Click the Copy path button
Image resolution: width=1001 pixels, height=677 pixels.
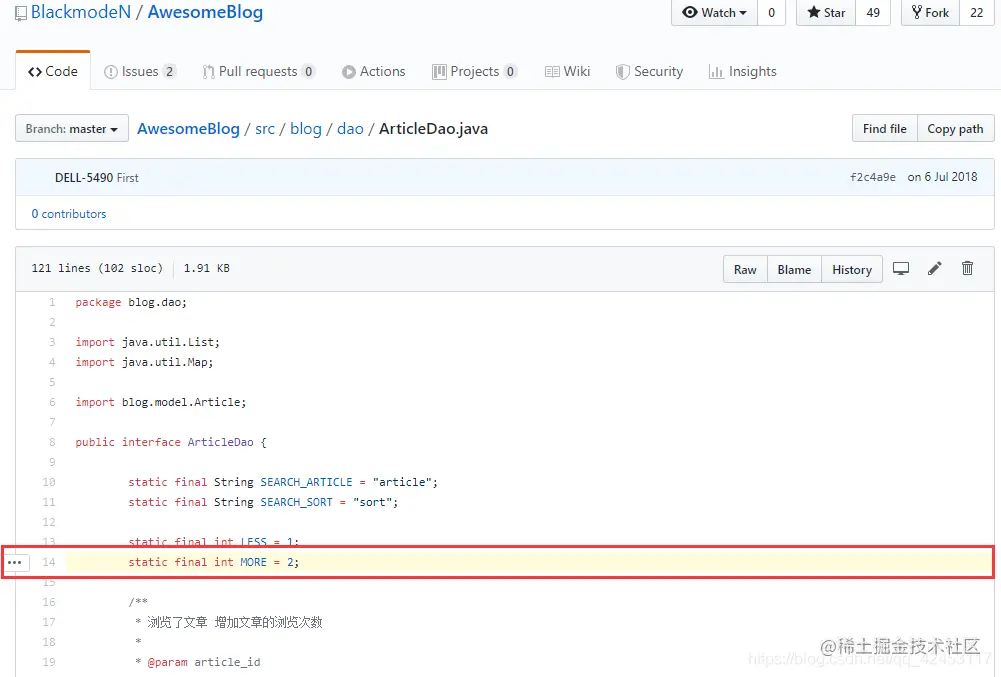[x=955, y=128]
